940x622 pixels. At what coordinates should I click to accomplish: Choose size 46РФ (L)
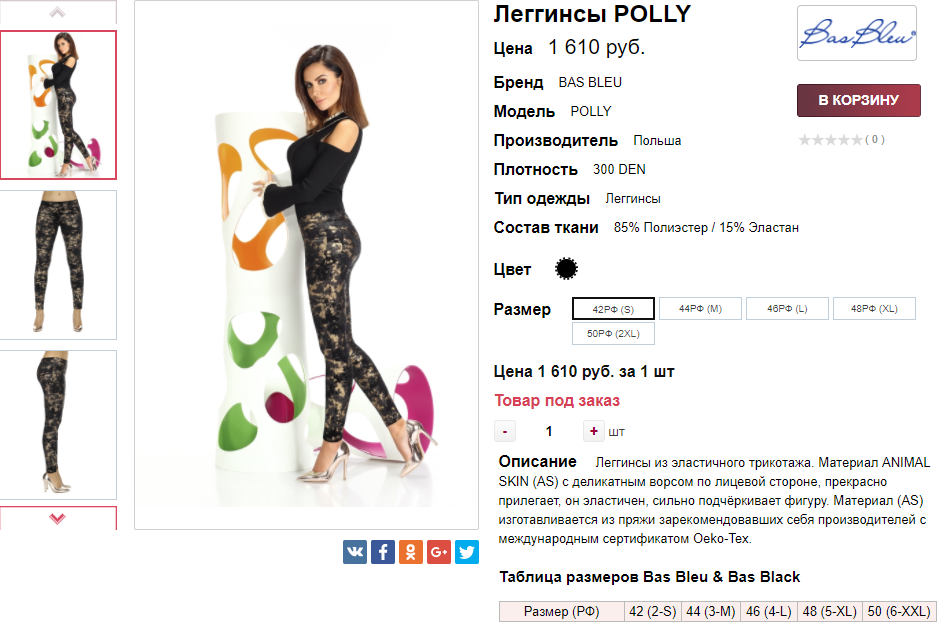pos(787,309)
